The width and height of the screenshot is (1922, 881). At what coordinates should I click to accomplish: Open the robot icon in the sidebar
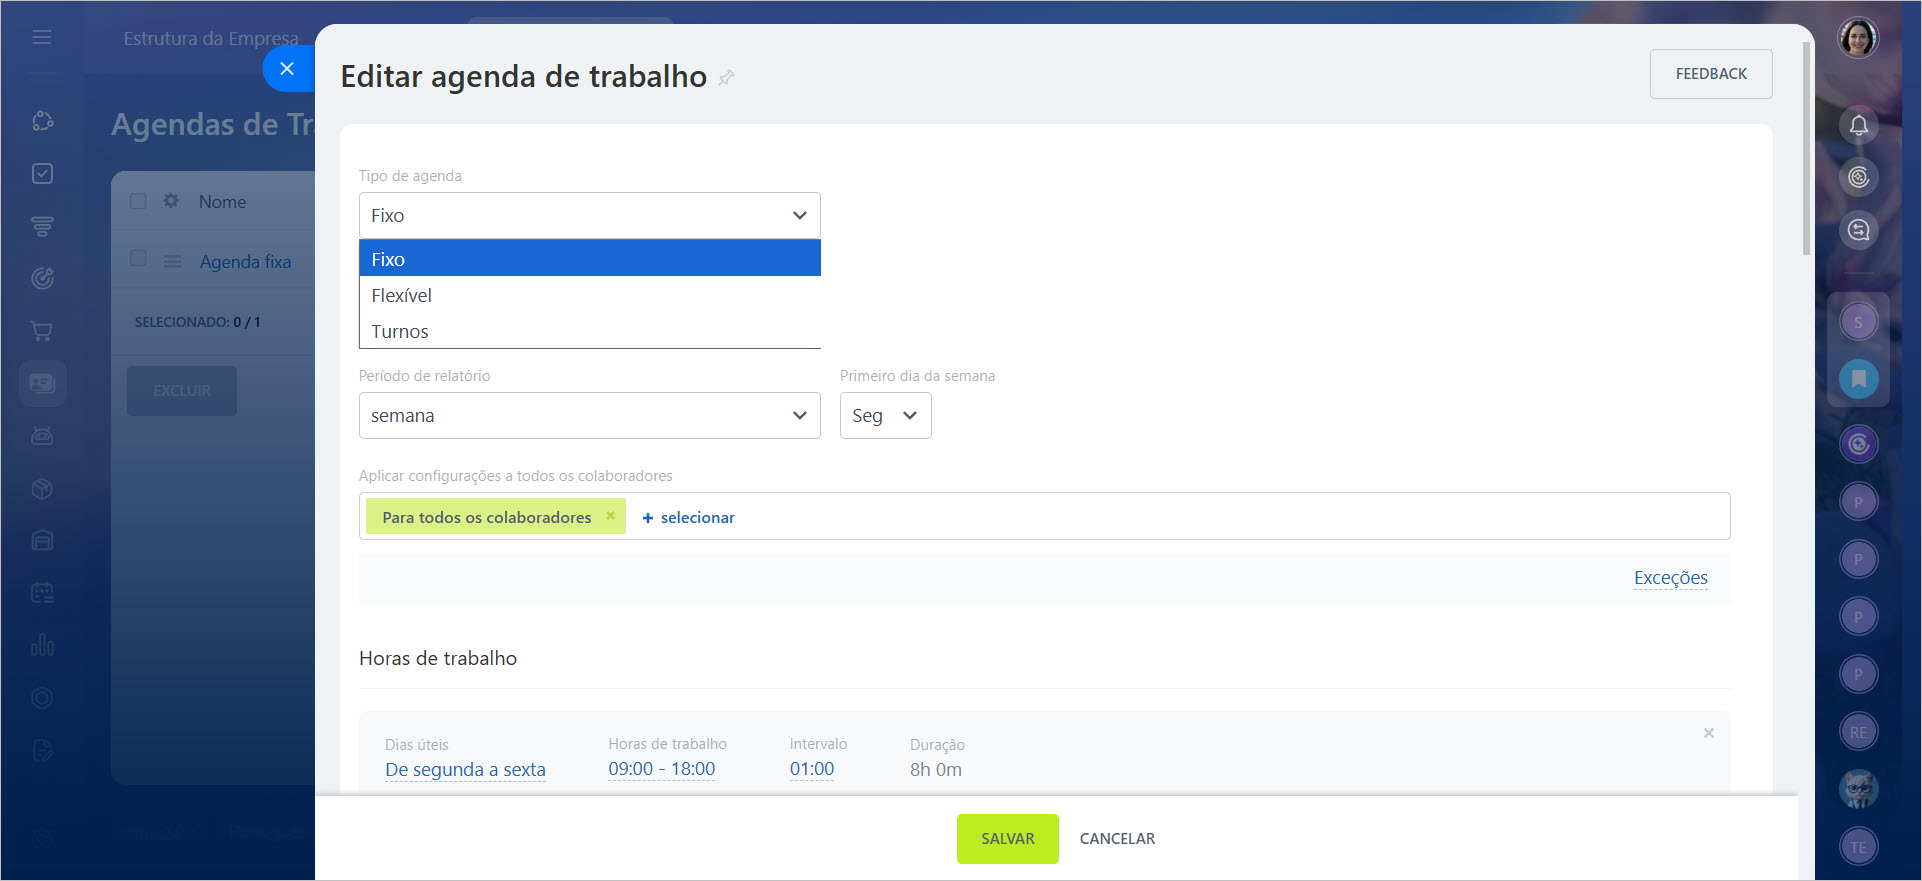[x=42, y=436]
